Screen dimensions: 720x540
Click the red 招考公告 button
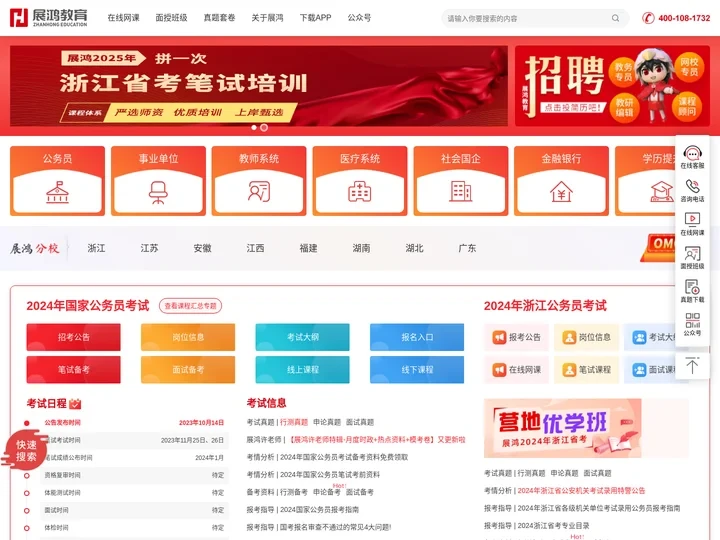point(73,337)
